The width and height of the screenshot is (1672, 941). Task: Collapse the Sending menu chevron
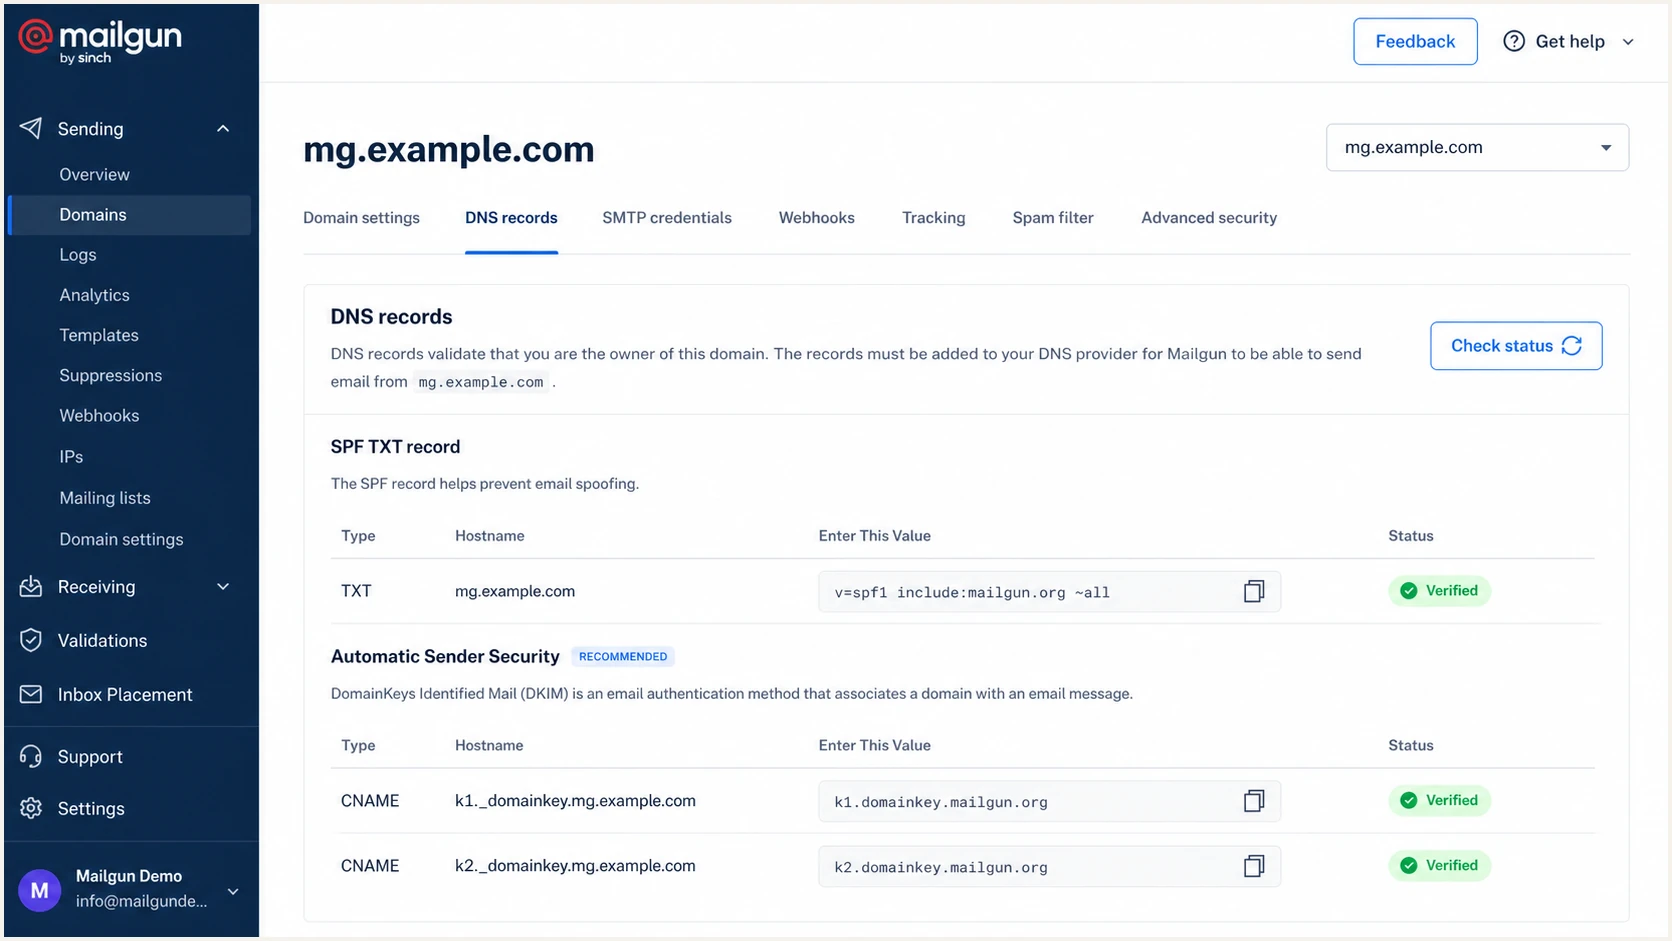pyautogui.click(x=223, y=128)
